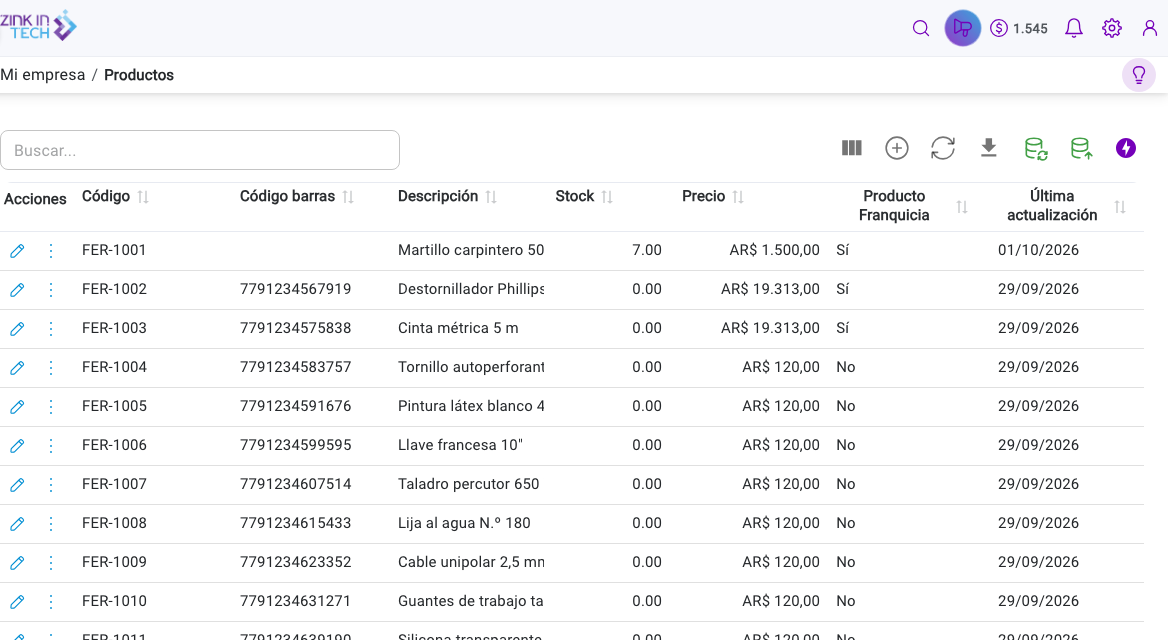1168x640 pixels.
Task: Click the AR$ 1.500,00 price cell
Action: tap(775, 250)
